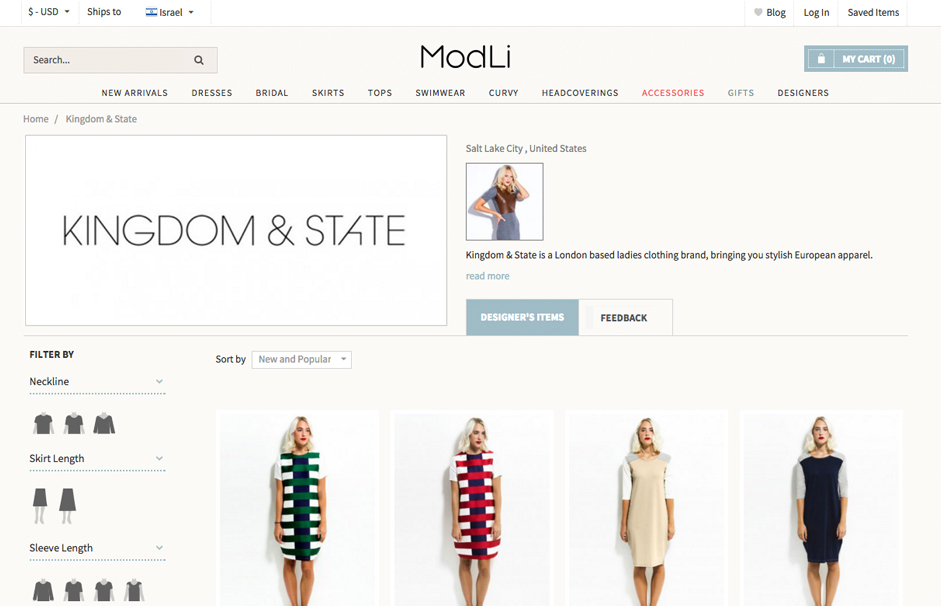The height and width of the screenshot is (606, 941).
Task: Select the scoop neckline filter icon
Action: coord(74,424)
